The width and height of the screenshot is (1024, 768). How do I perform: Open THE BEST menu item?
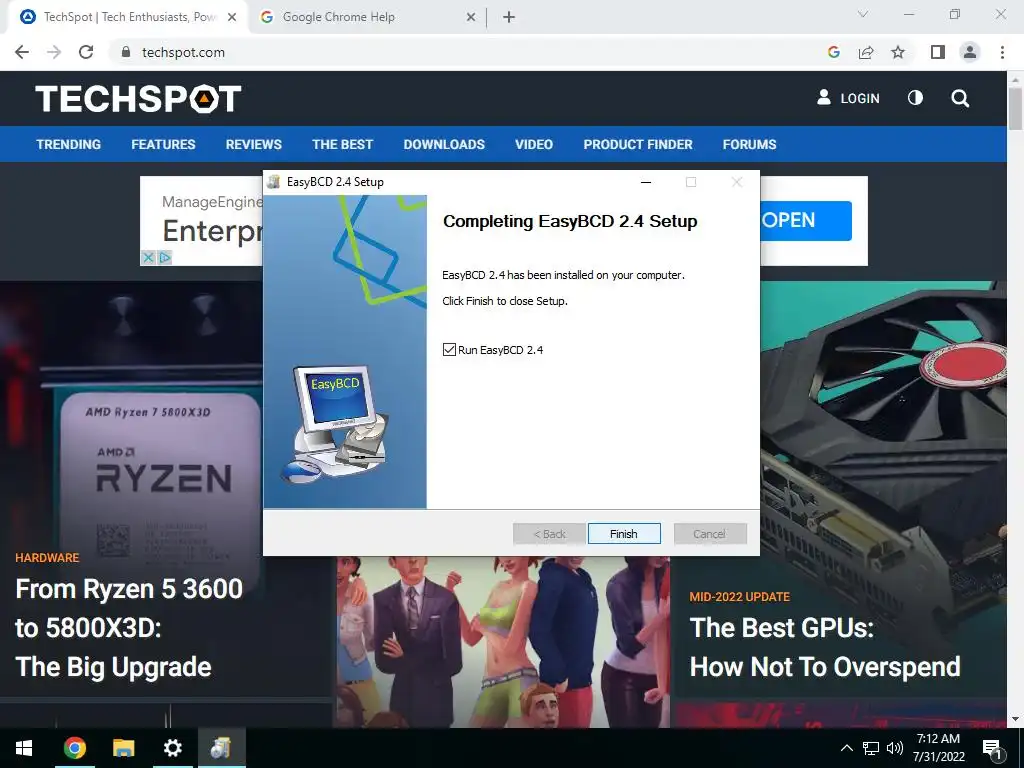click(x=342, y=144)
